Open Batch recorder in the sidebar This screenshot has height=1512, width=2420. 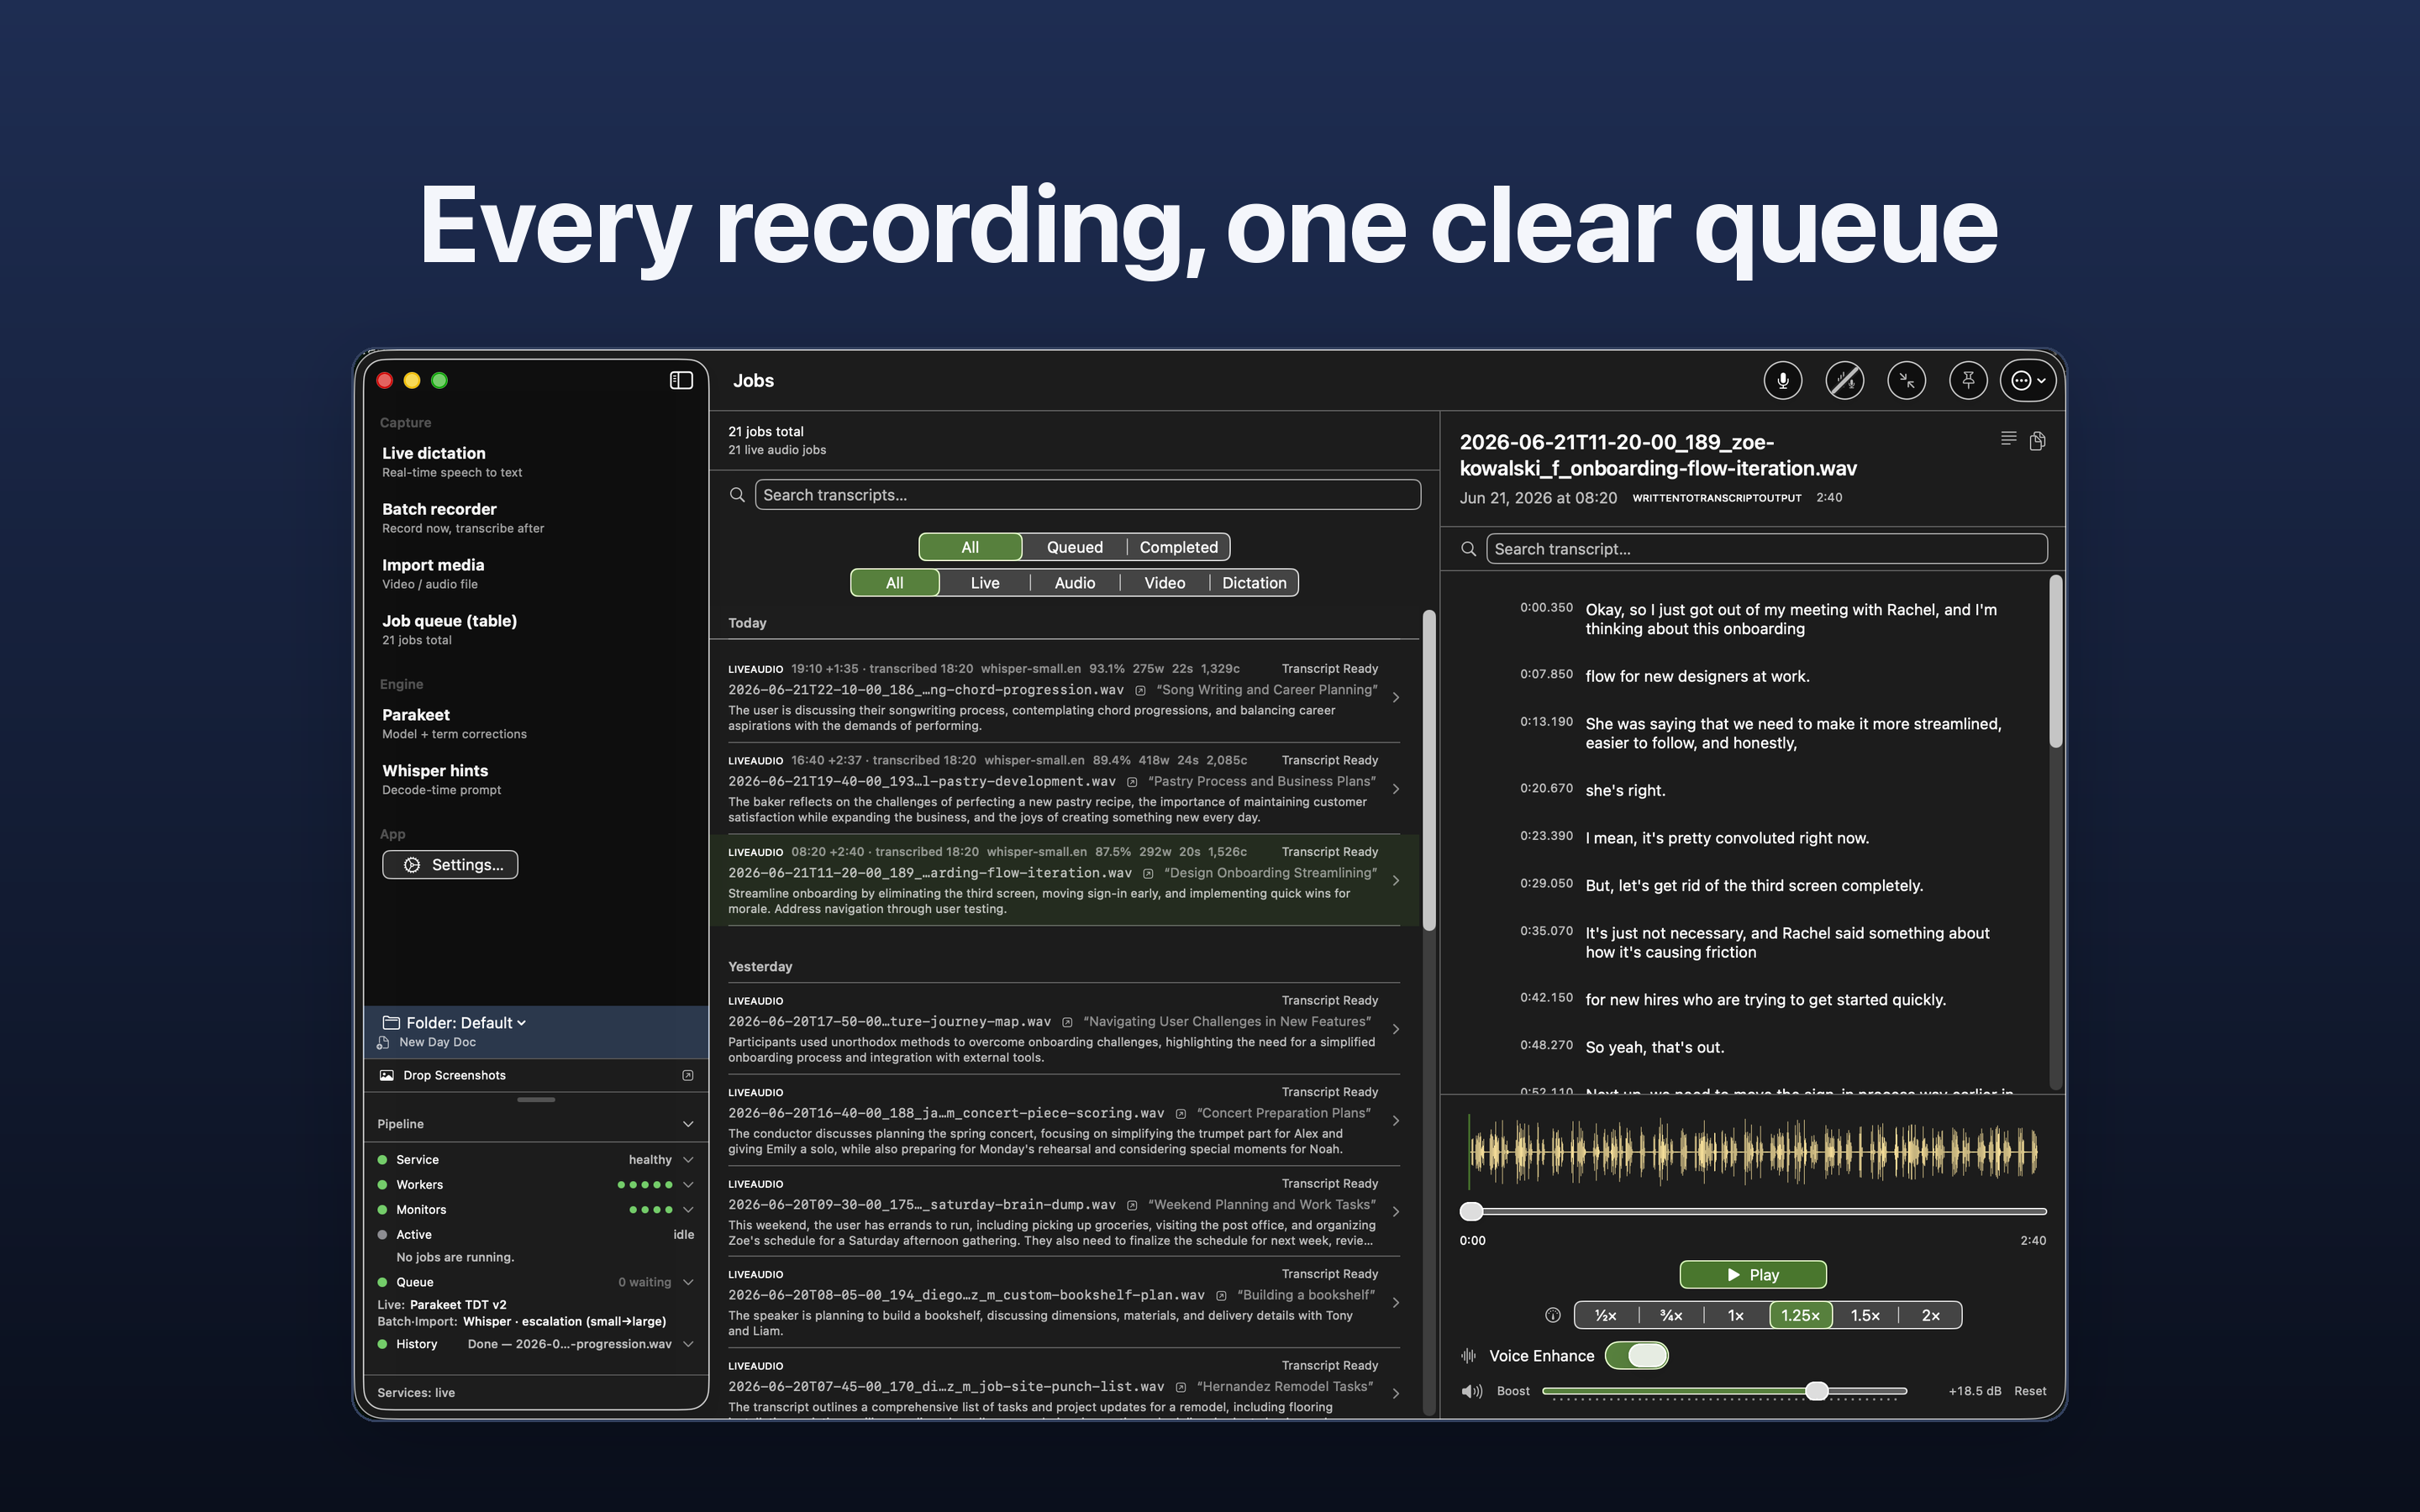point(463,518)
